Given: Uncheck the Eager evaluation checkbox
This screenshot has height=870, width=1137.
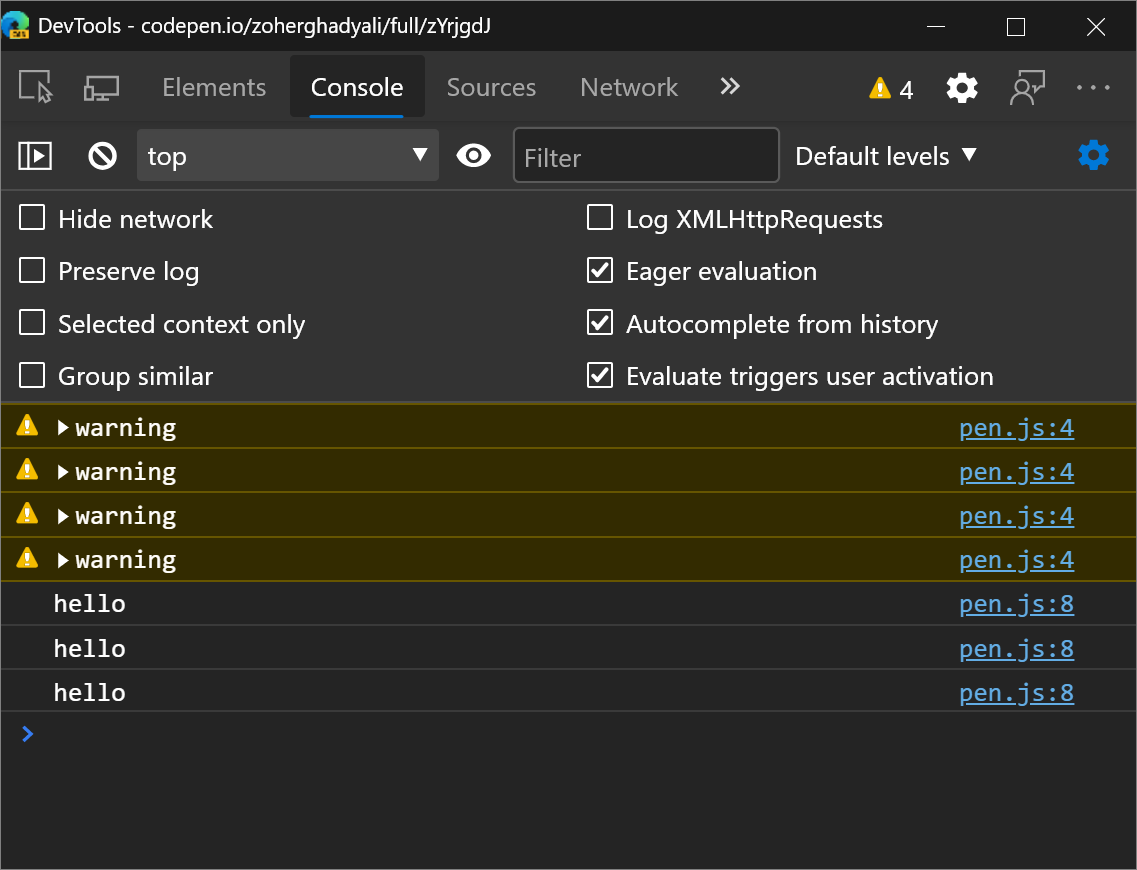Looking at the screenshot, I should 600,270.
